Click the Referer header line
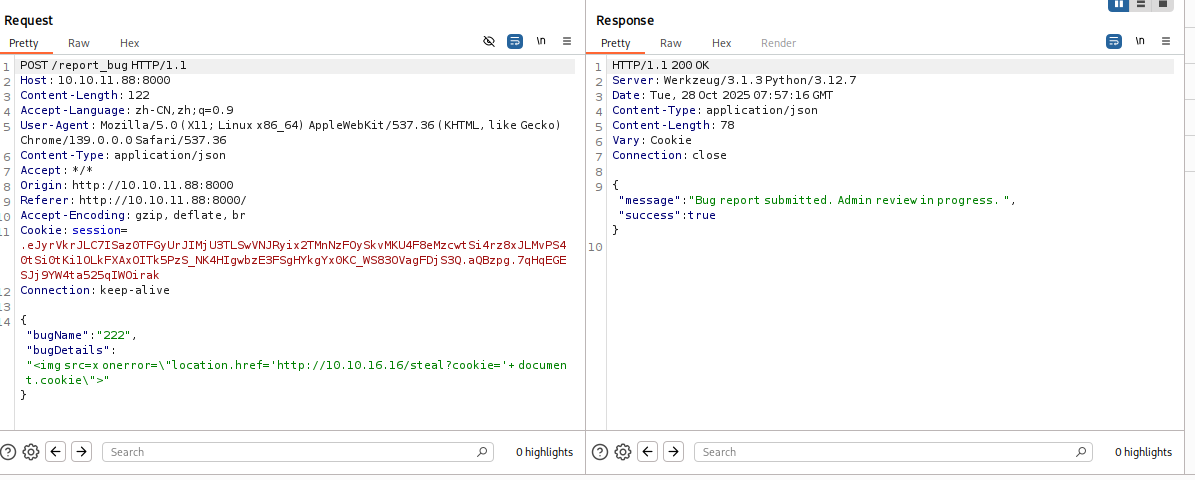The width and height of the screenshot is (1195, 480). pos(133,200)
